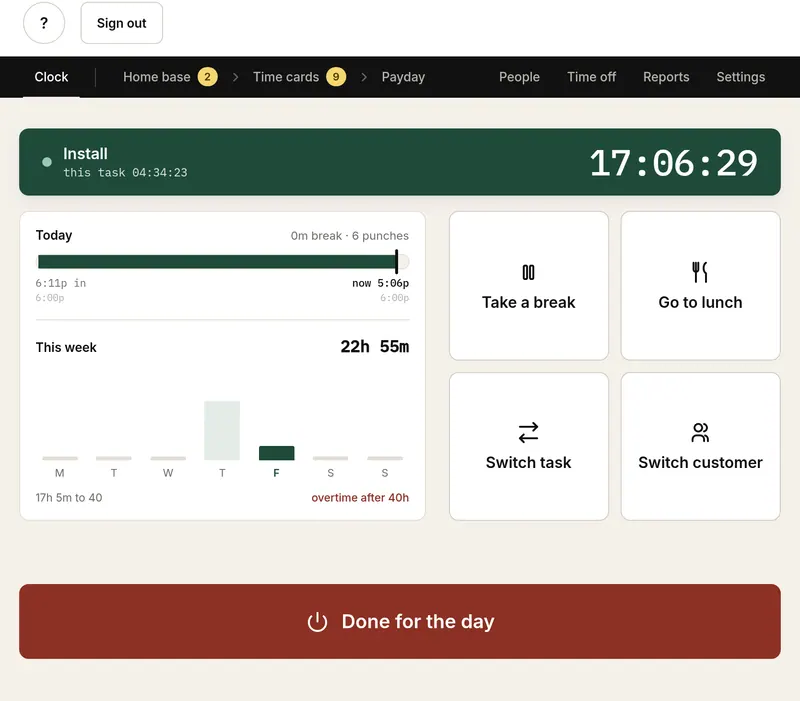Image resolution: width=800 pixels, height=701 pixels.
Task: Click the swap arrows Switch task icon
Action: coord(528,433)
